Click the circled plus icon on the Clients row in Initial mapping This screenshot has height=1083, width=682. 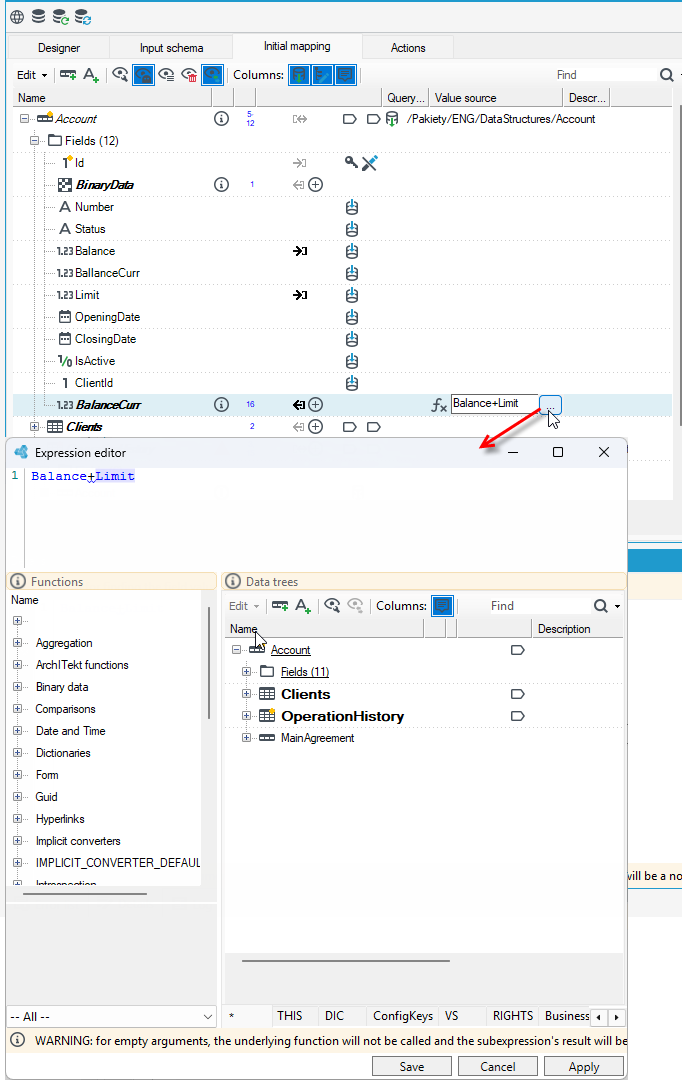(x=316, y=427)
